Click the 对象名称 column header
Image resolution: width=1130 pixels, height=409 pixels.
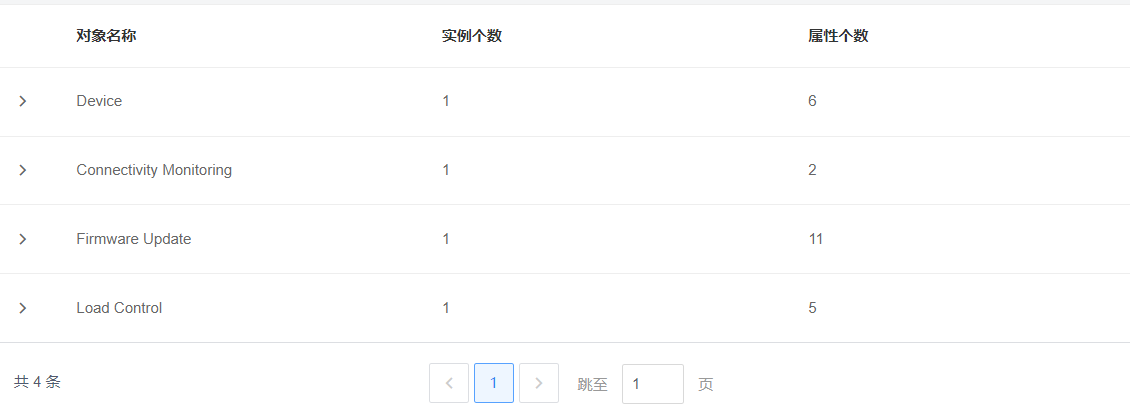pos(106,36)
